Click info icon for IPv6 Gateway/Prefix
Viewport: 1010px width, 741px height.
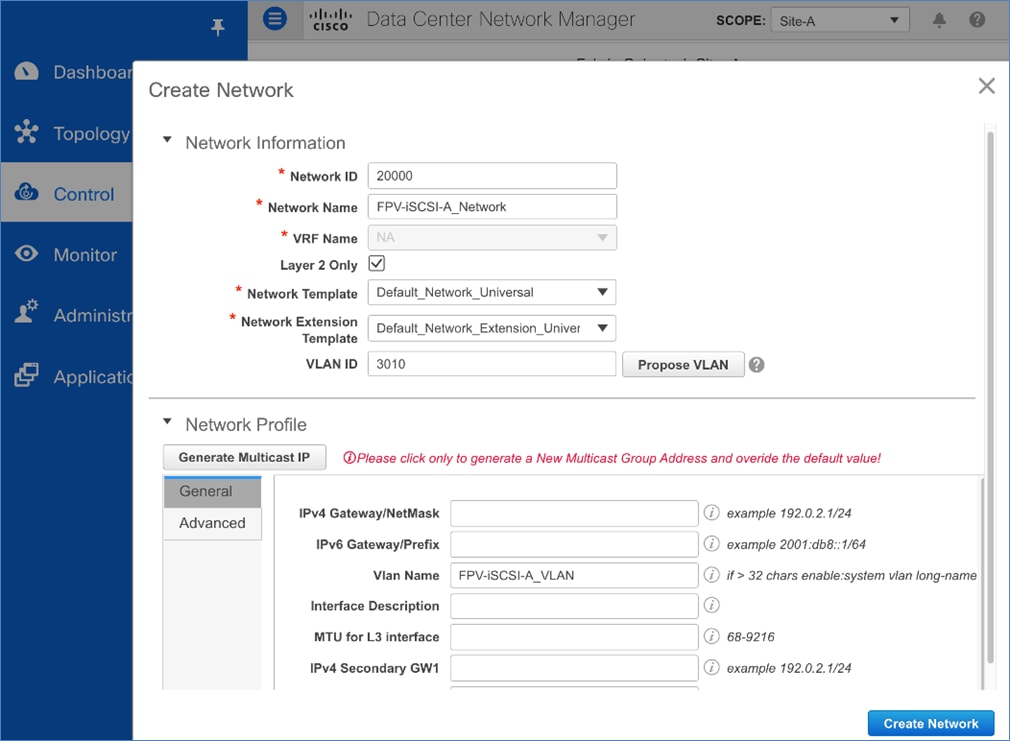pos(711,543)
